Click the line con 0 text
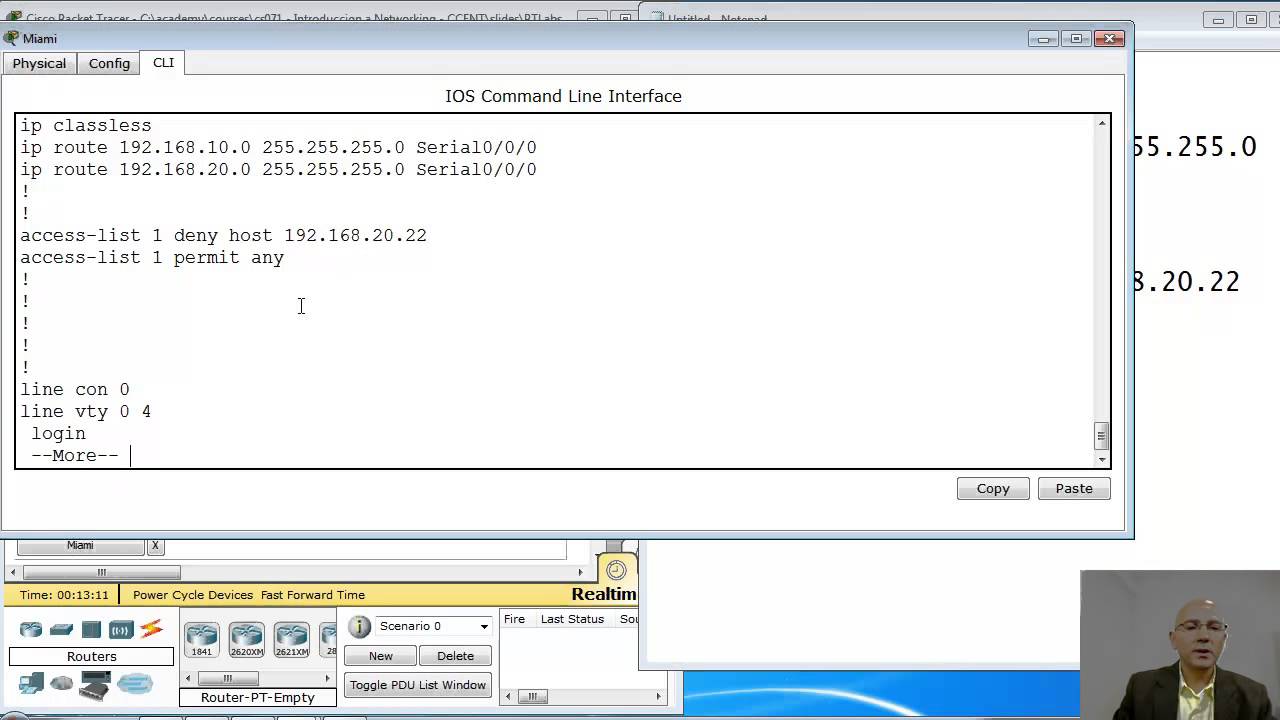 pos(75,390)
